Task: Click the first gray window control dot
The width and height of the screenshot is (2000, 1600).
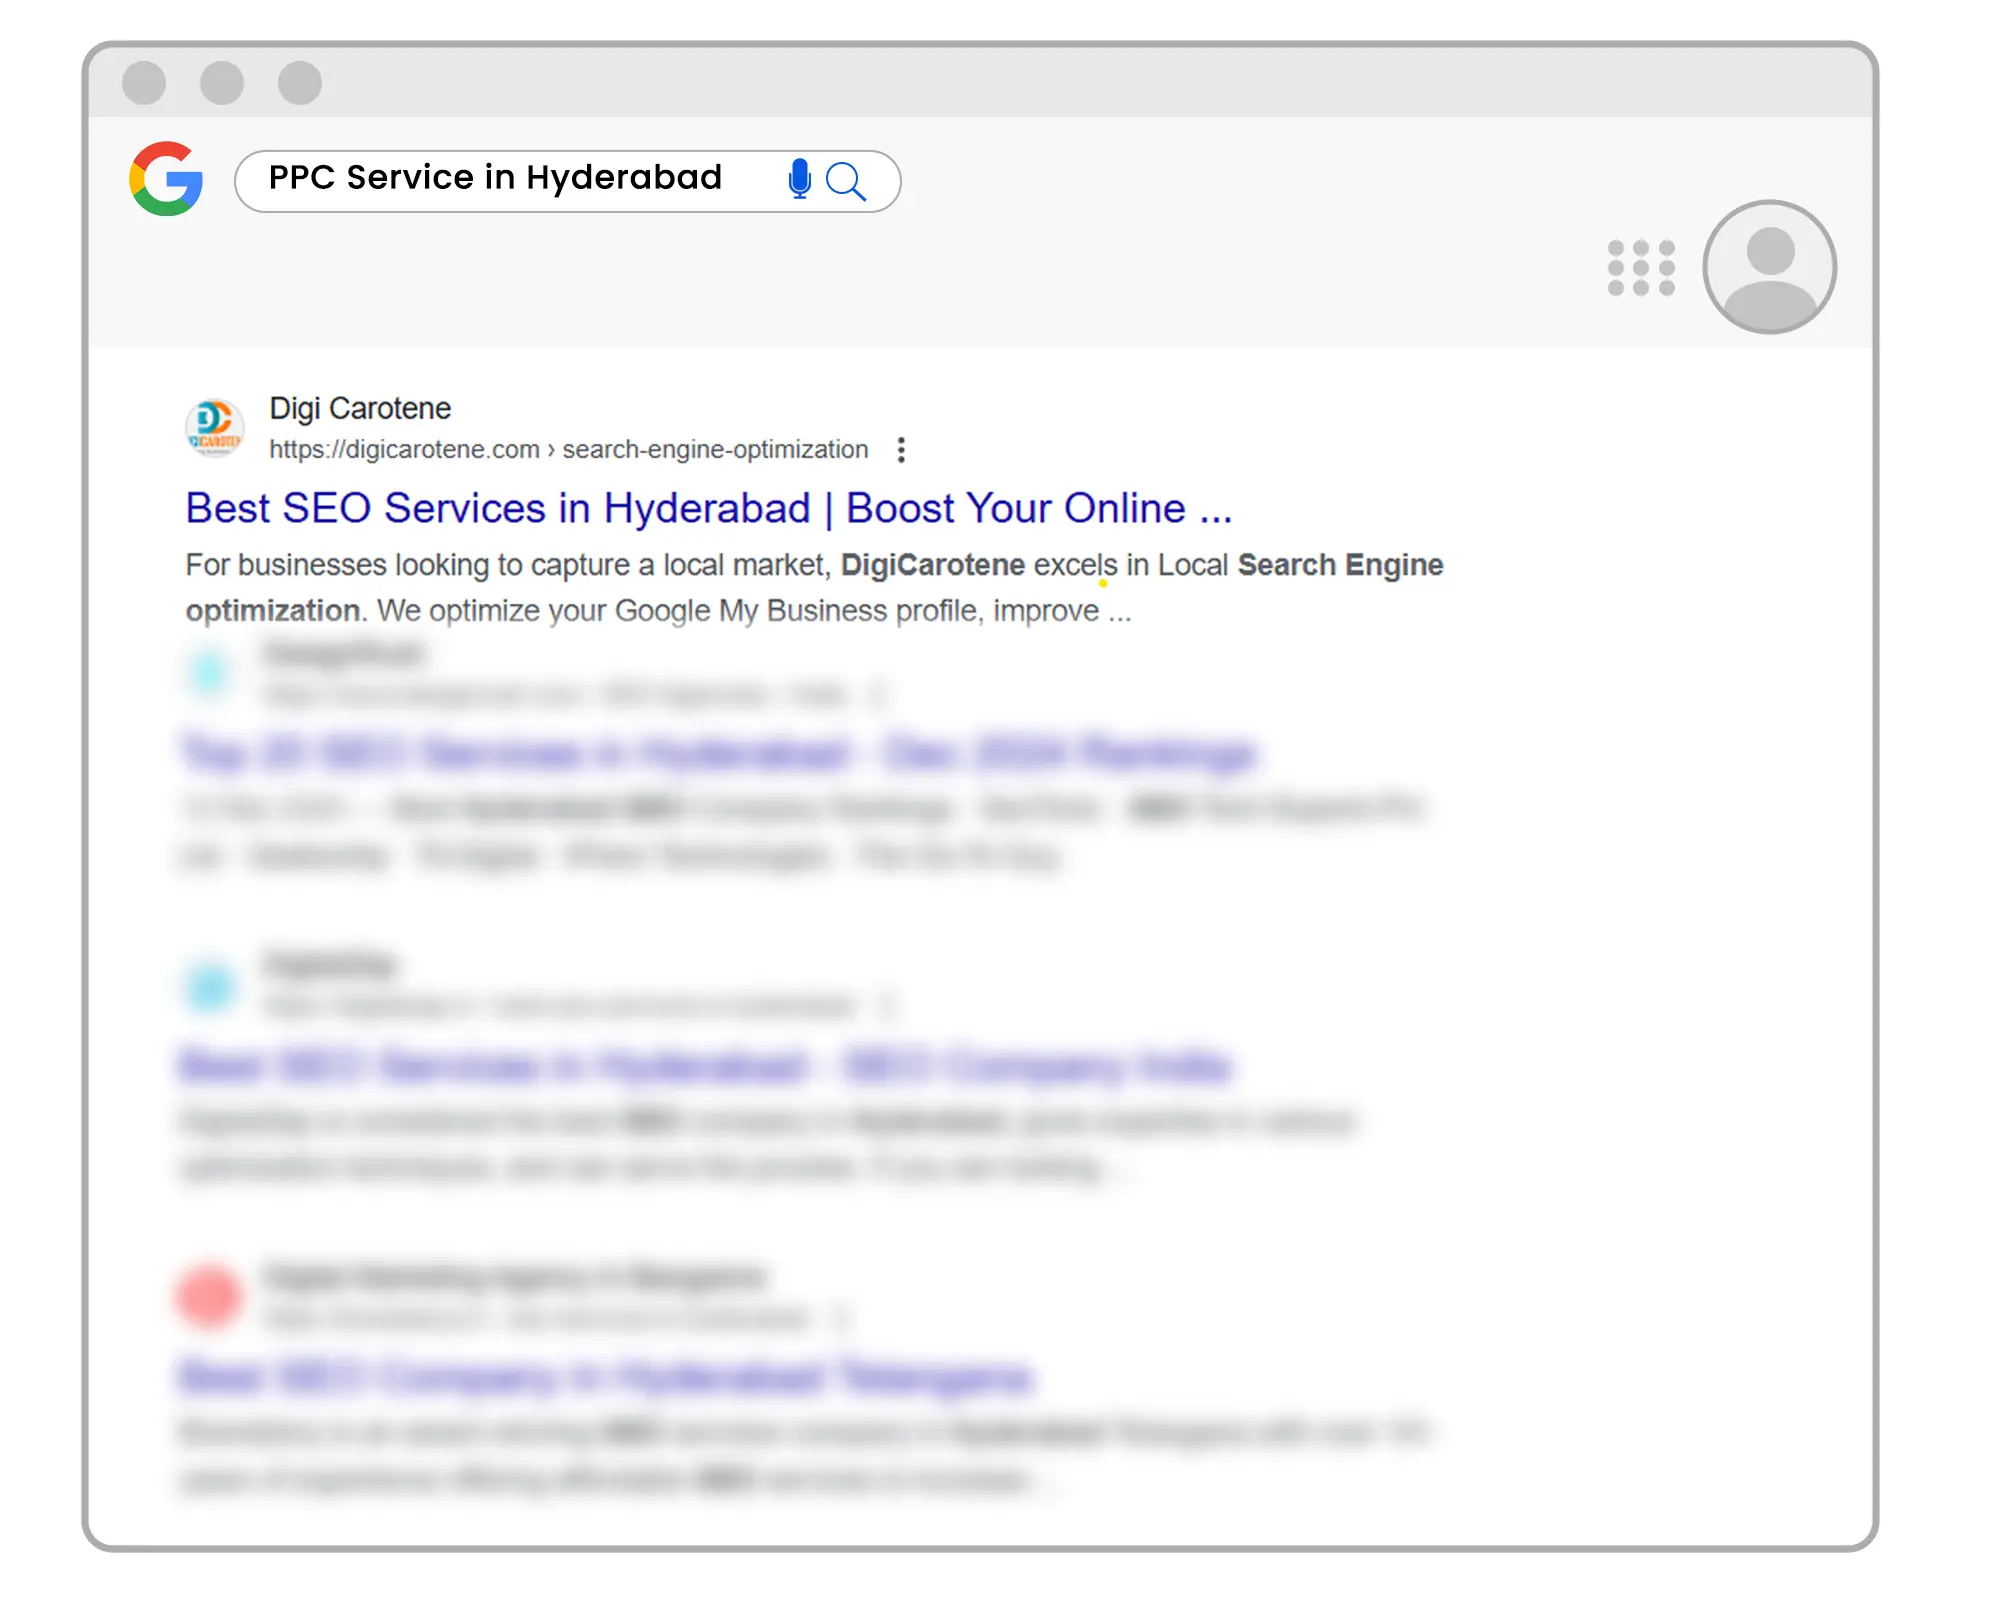Action: click(x=144, y=83)
